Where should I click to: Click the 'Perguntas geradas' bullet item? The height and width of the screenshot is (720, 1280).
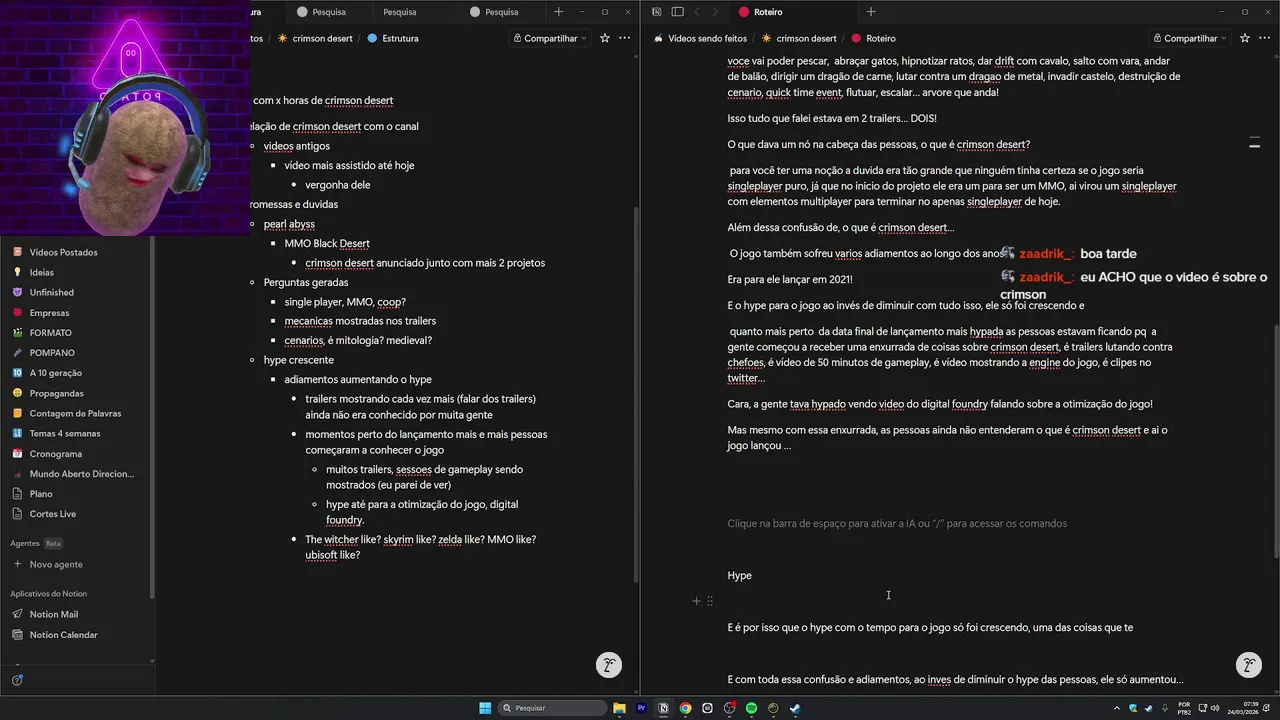click(x=305, y=282)
